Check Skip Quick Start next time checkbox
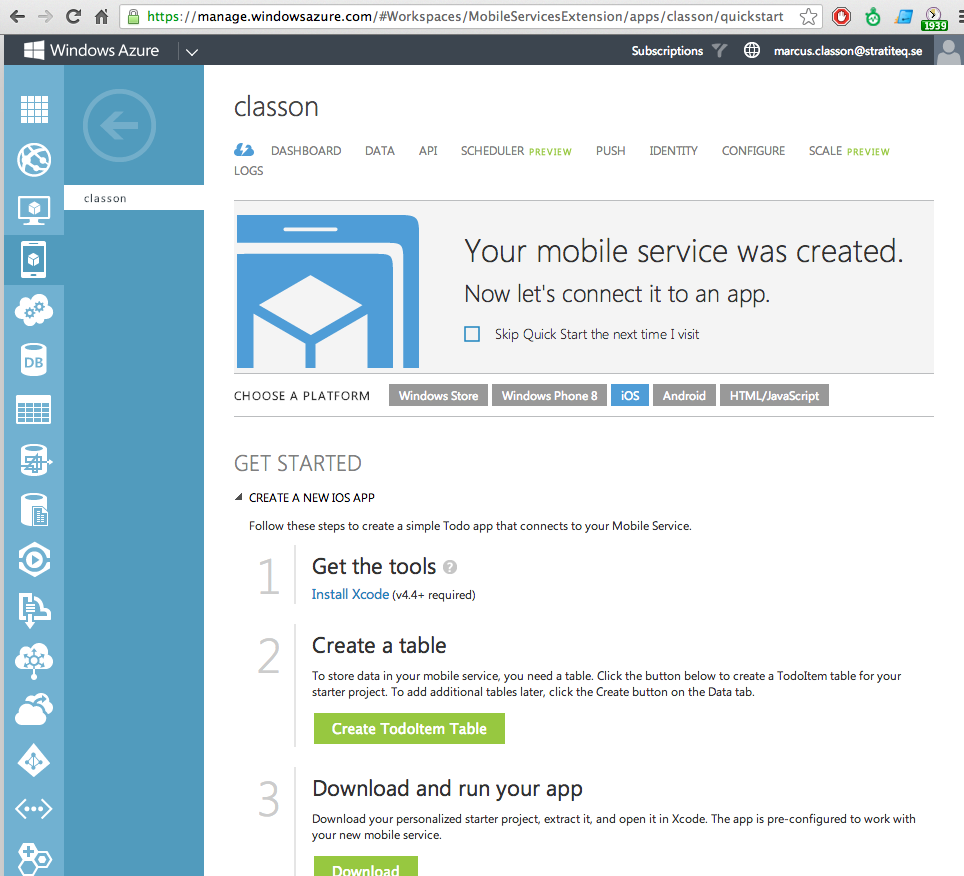The height and width of the screenshot is (876, 964). [472, 334]
